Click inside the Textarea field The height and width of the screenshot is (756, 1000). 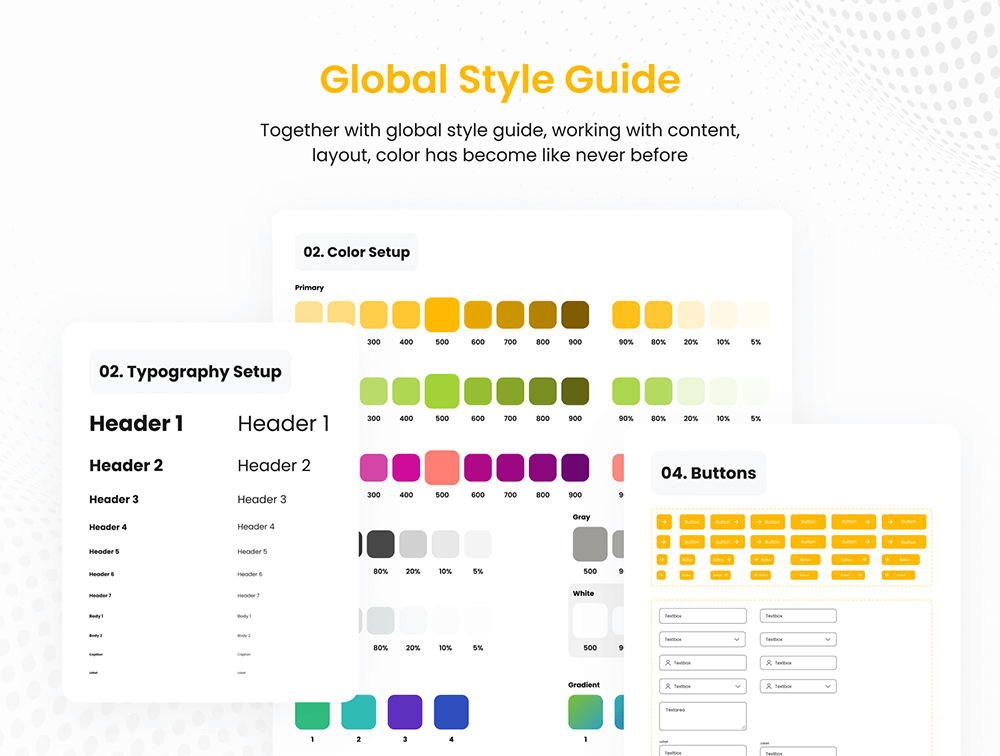coord(703,716)
